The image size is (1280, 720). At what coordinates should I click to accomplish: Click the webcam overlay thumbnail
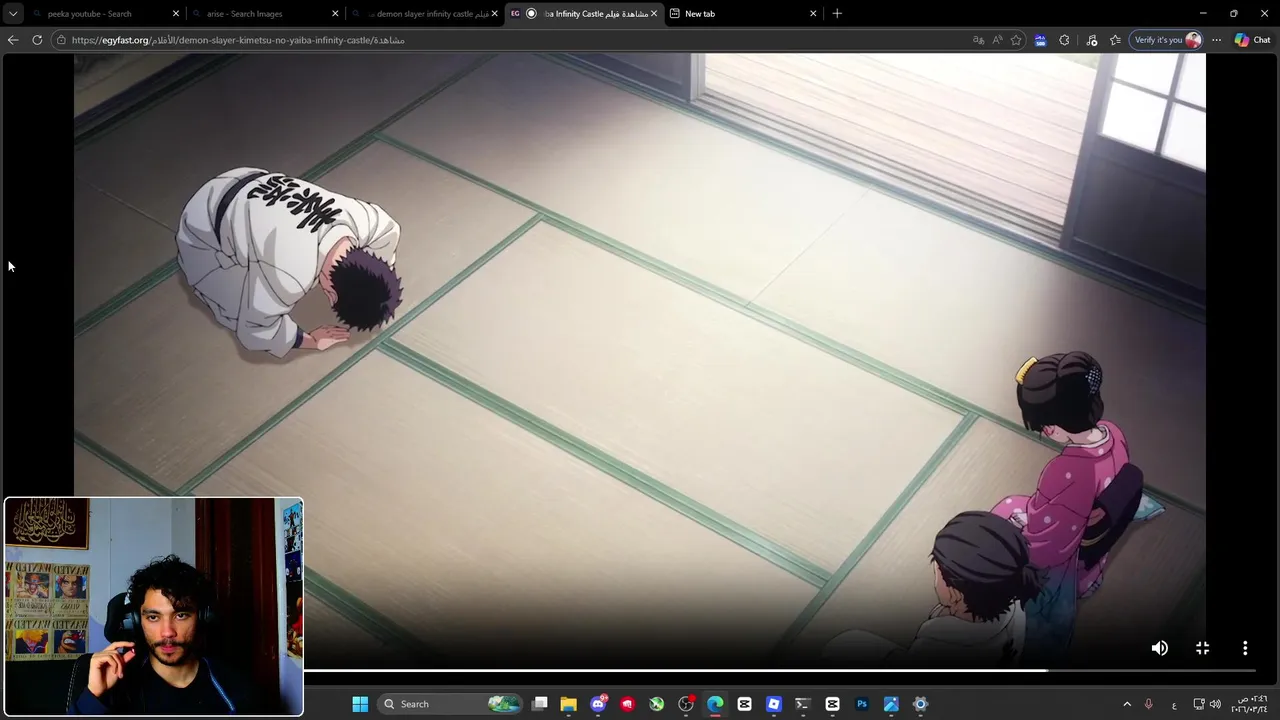click(x=153, y=606)
